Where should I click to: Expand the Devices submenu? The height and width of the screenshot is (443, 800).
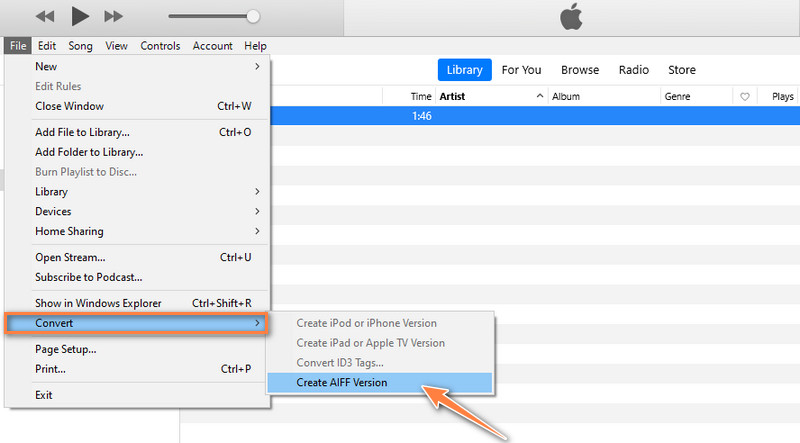click(x=137, y=211)
